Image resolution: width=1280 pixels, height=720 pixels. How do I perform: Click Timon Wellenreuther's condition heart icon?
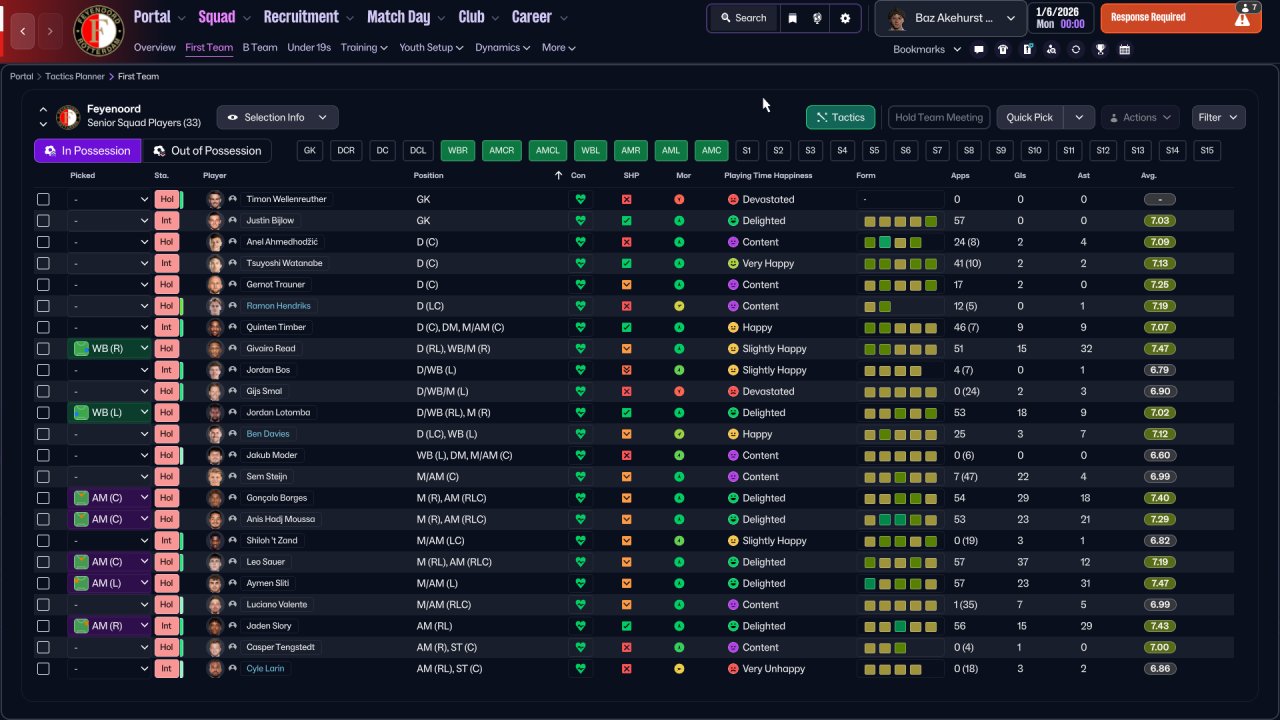[580, 199]
